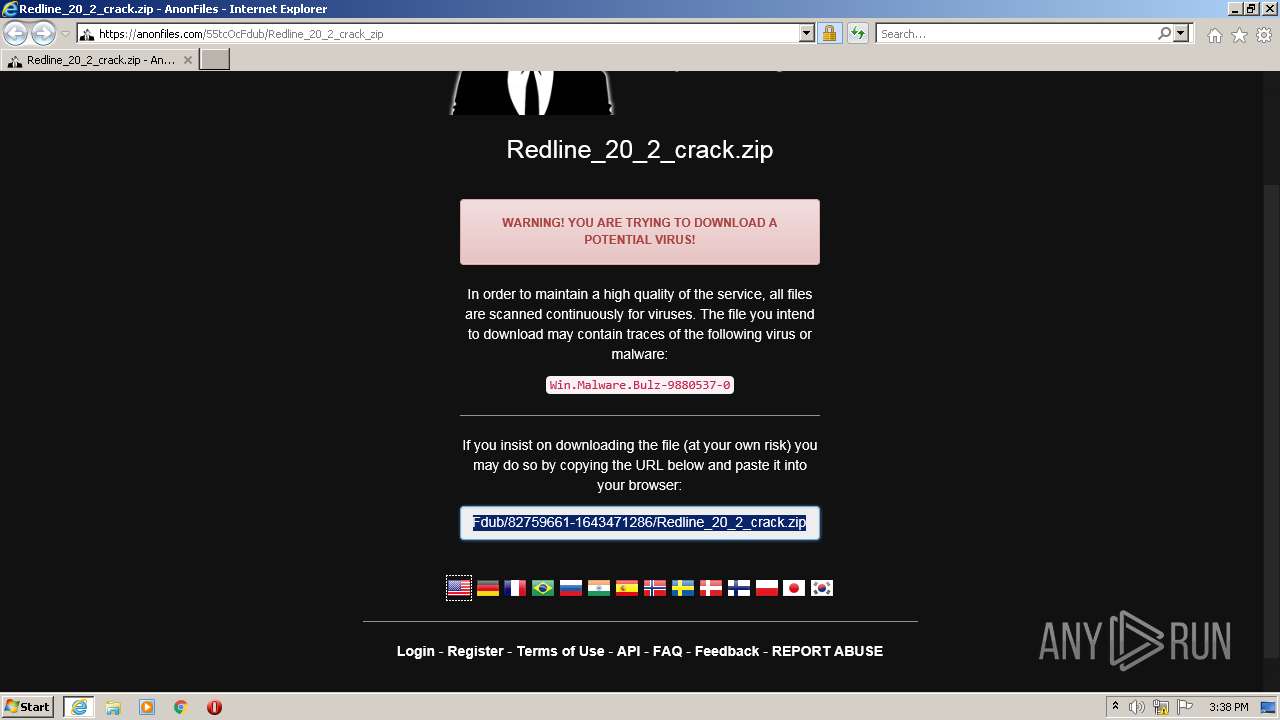Viewport: 1280px width, 720px height.
Task: Click the REPORT ABUSE link
Action: pos(827,651)
